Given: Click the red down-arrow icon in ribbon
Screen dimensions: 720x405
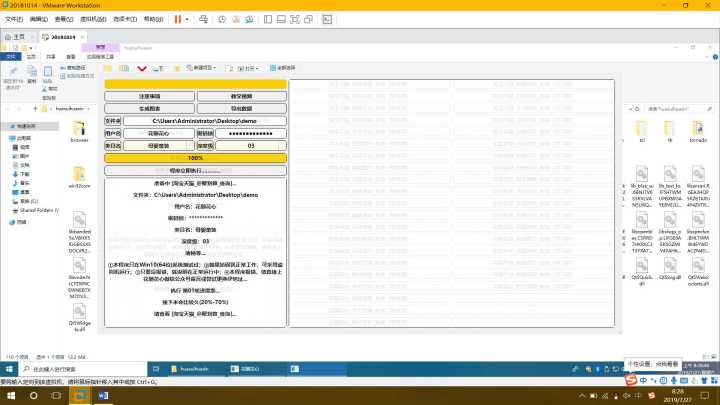Looking at the screenshot, I should tap(142, 68).
